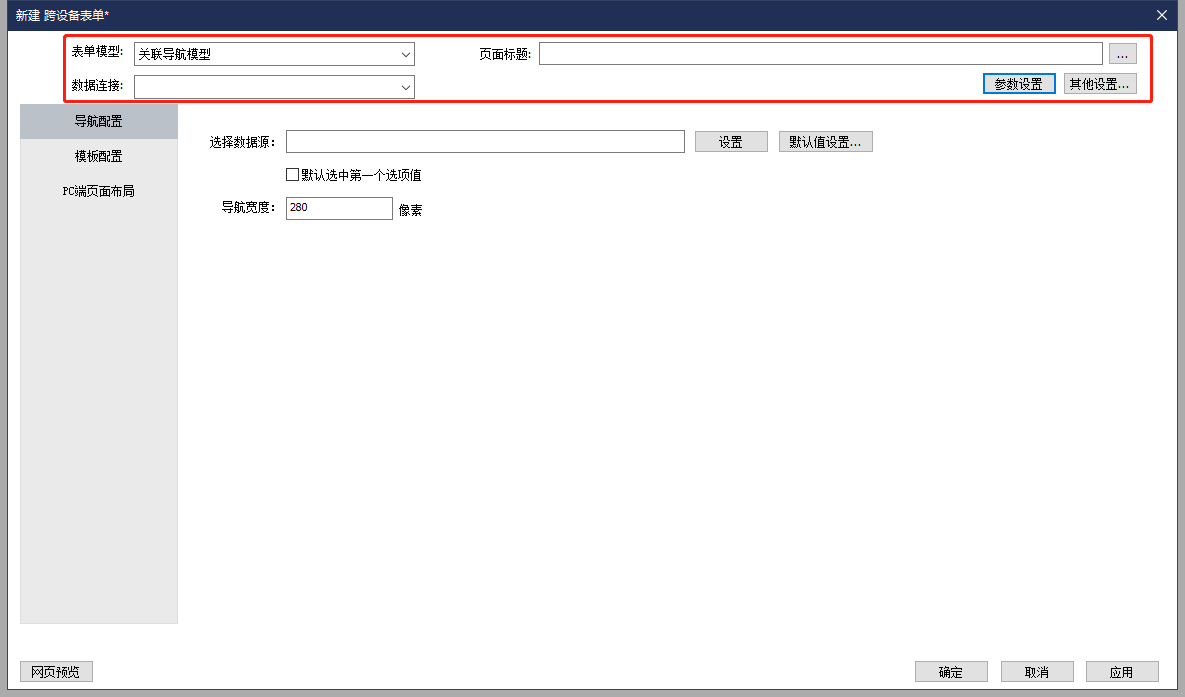The image size is (1185, 697).
Task: Cancel the dialog using 取消
Action: coord(1036,672)
